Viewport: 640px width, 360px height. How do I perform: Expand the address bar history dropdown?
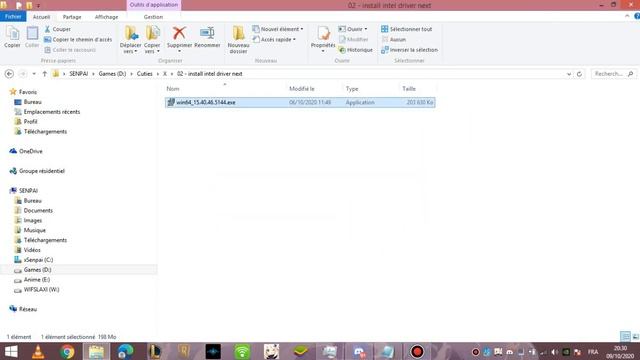pos(569,74)
